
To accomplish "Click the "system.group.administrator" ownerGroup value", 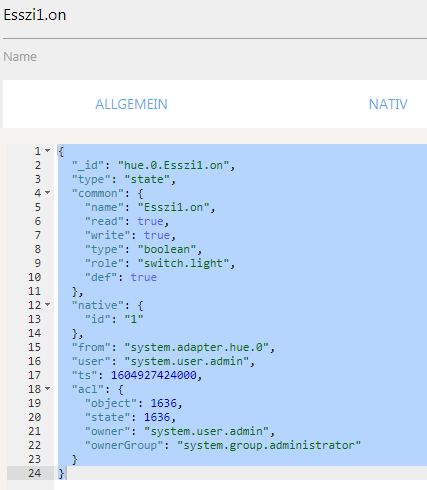I will 269,445.
